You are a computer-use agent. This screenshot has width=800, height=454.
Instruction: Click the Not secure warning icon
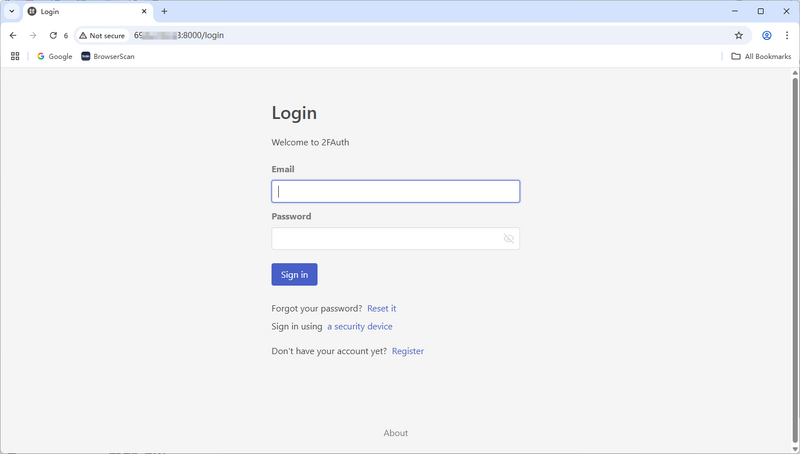point(84,35)
